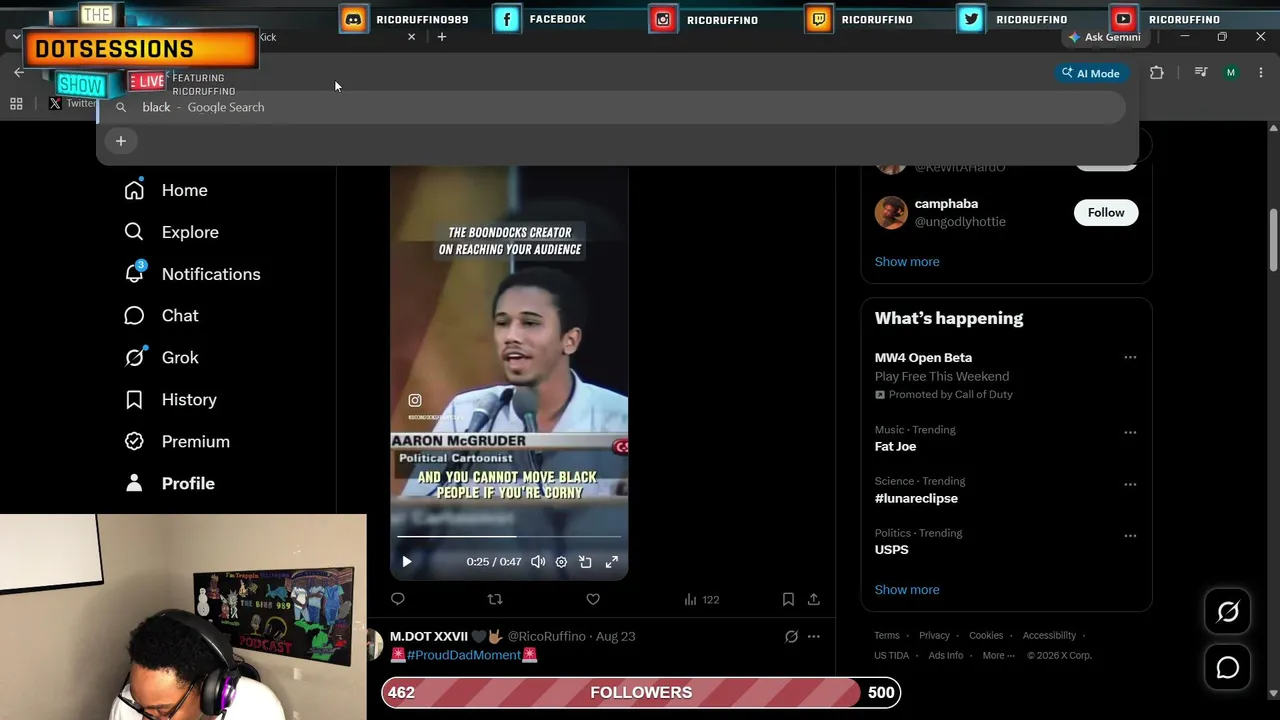This screenshot has width=1280, height=720.
Task: Open the #ProudDadMoment hashtag
Action: pos(464,655)
